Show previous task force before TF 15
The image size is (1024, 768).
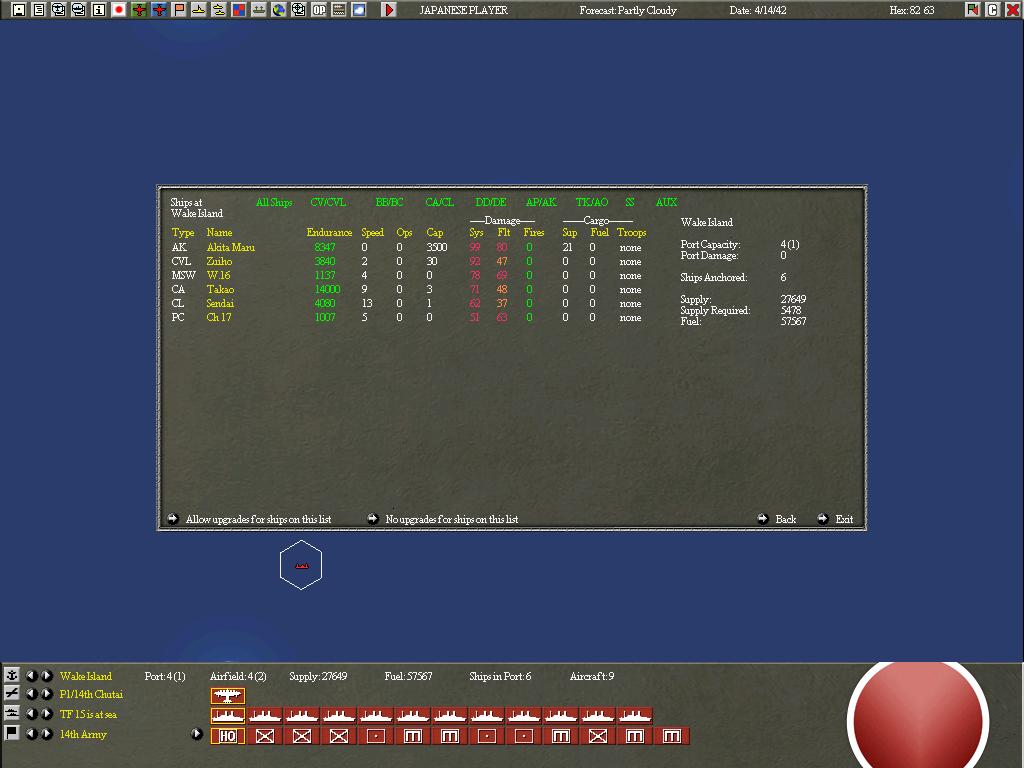(31, 714)
